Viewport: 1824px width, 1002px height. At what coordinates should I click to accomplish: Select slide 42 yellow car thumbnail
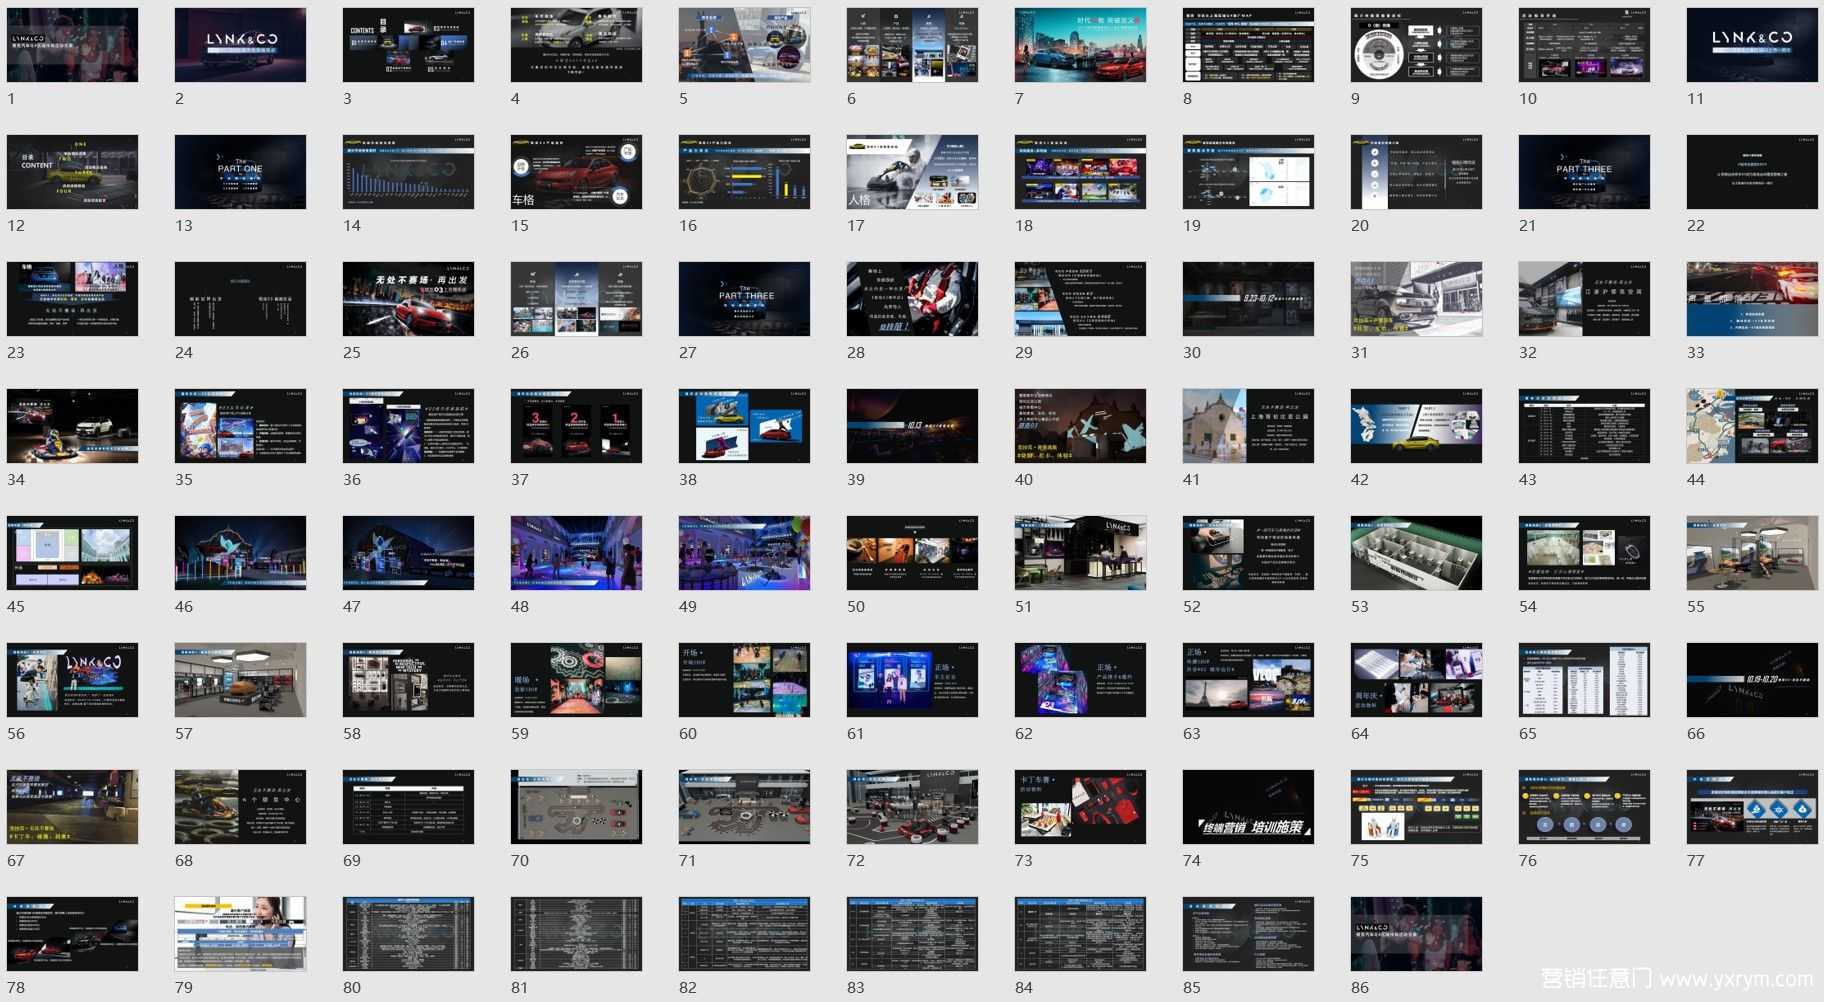coord(1416,426)
